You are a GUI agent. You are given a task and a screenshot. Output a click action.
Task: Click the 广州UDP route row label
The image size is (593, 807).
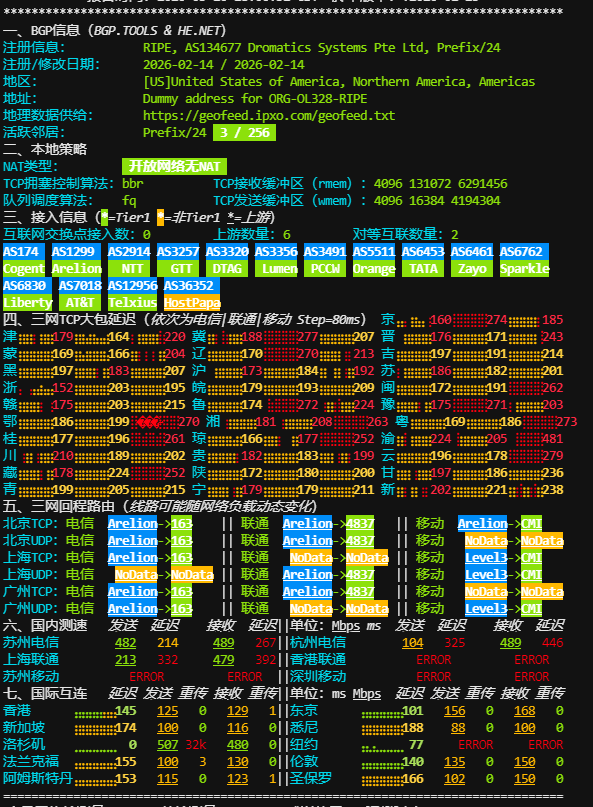tap(30, 608)
